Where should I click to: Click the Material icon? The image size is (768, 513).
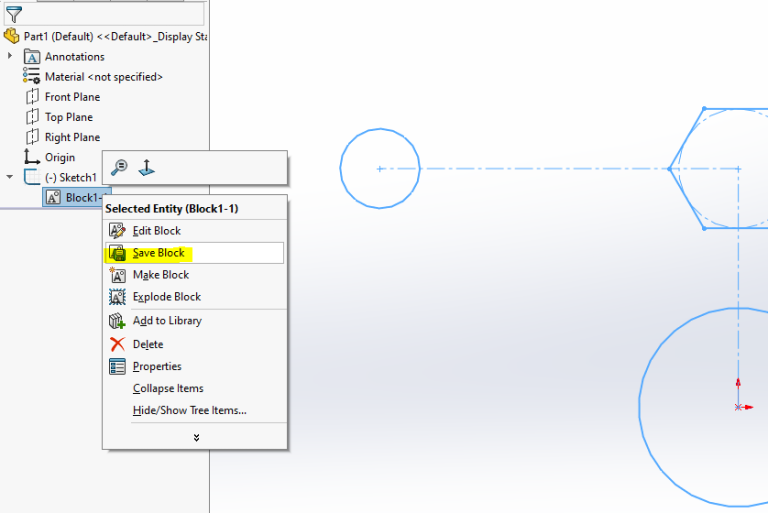pos(31,76)
